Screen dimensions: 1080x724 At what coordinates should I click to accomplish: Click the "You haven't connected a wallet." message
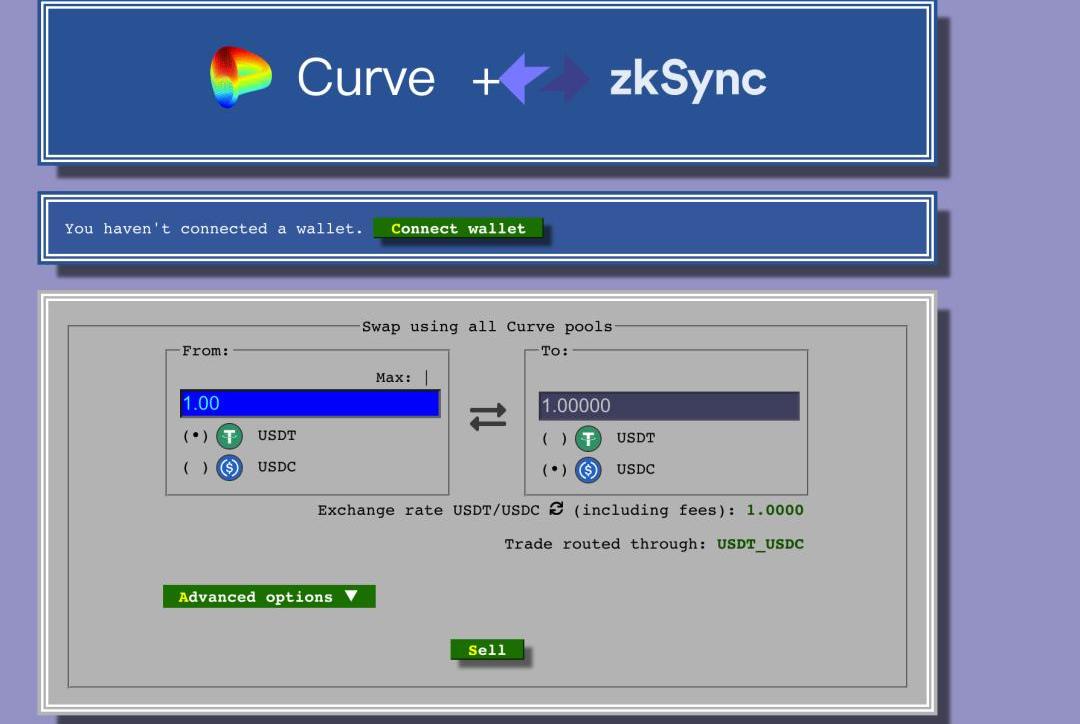[214, 229]
